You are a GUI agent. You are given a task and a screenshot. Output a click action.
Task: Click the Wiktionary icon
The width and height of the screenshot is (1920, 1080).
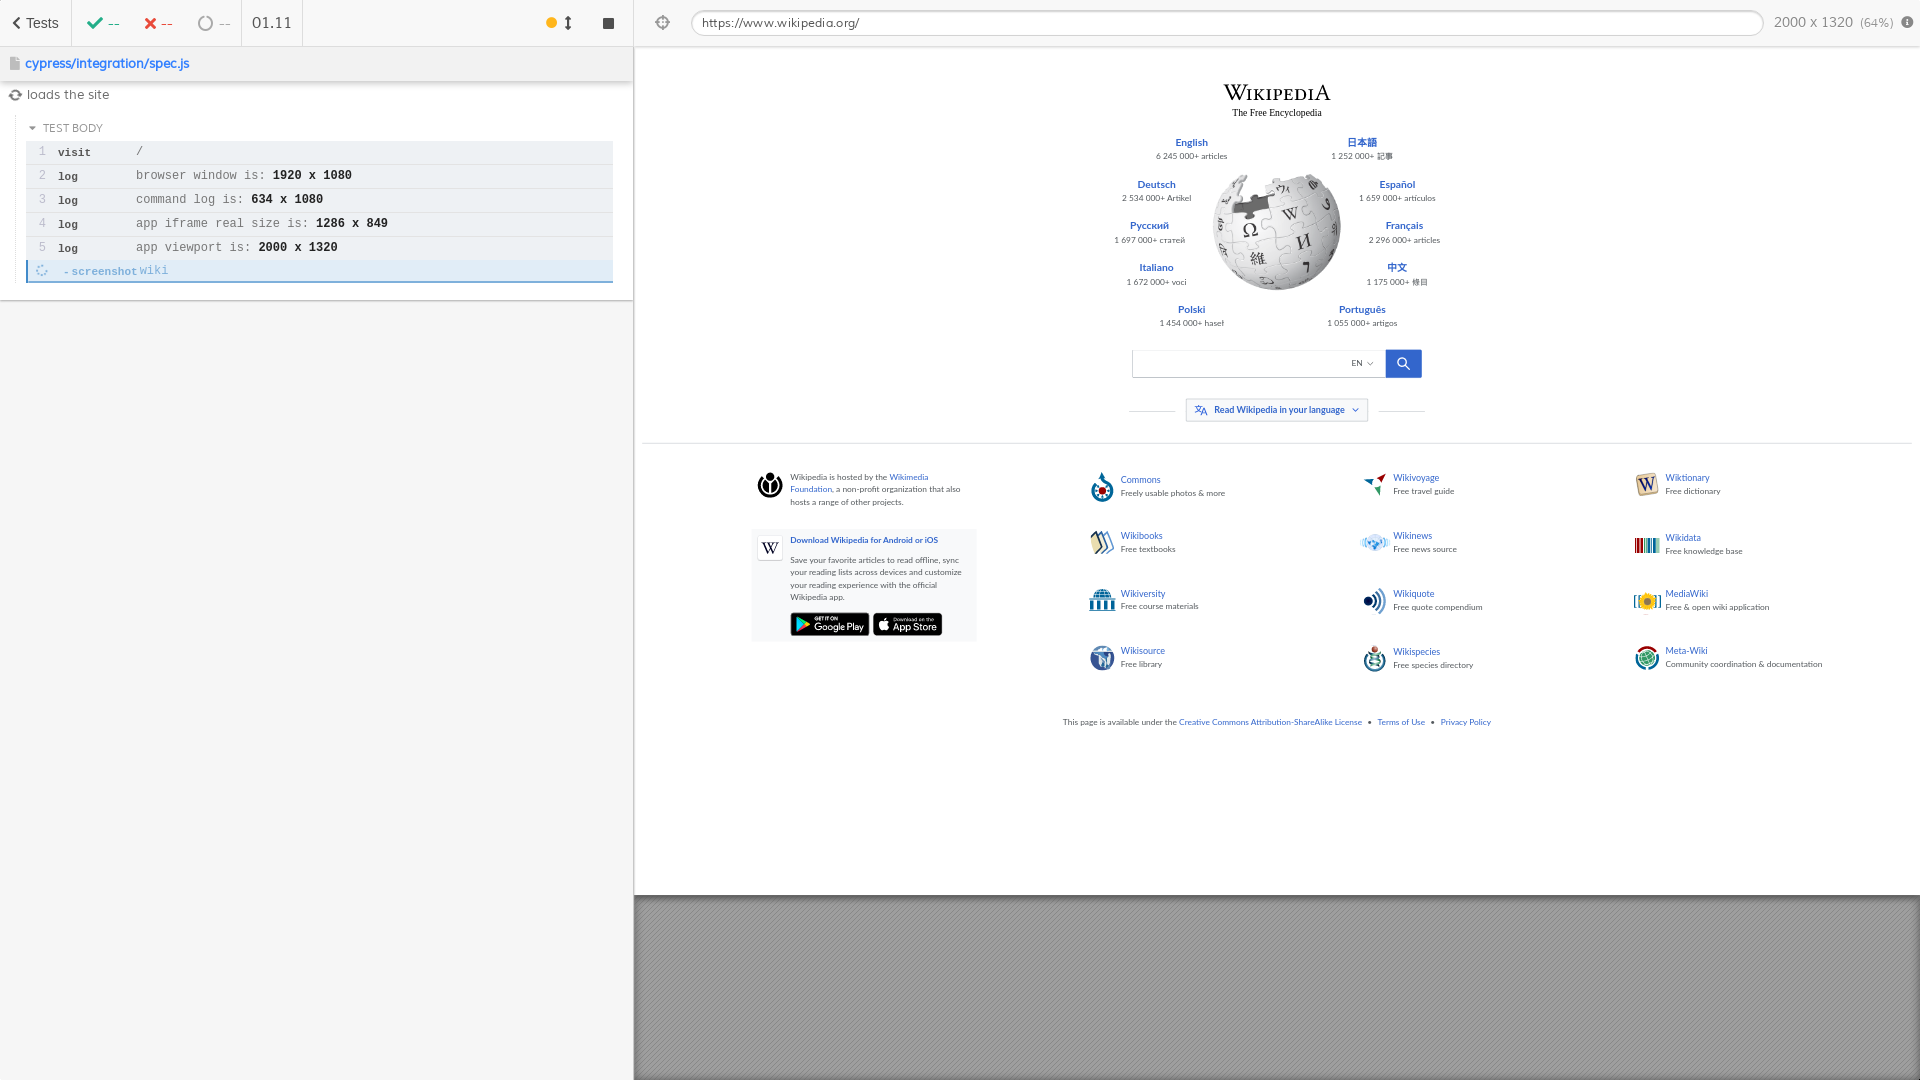tap(1646, 485)
